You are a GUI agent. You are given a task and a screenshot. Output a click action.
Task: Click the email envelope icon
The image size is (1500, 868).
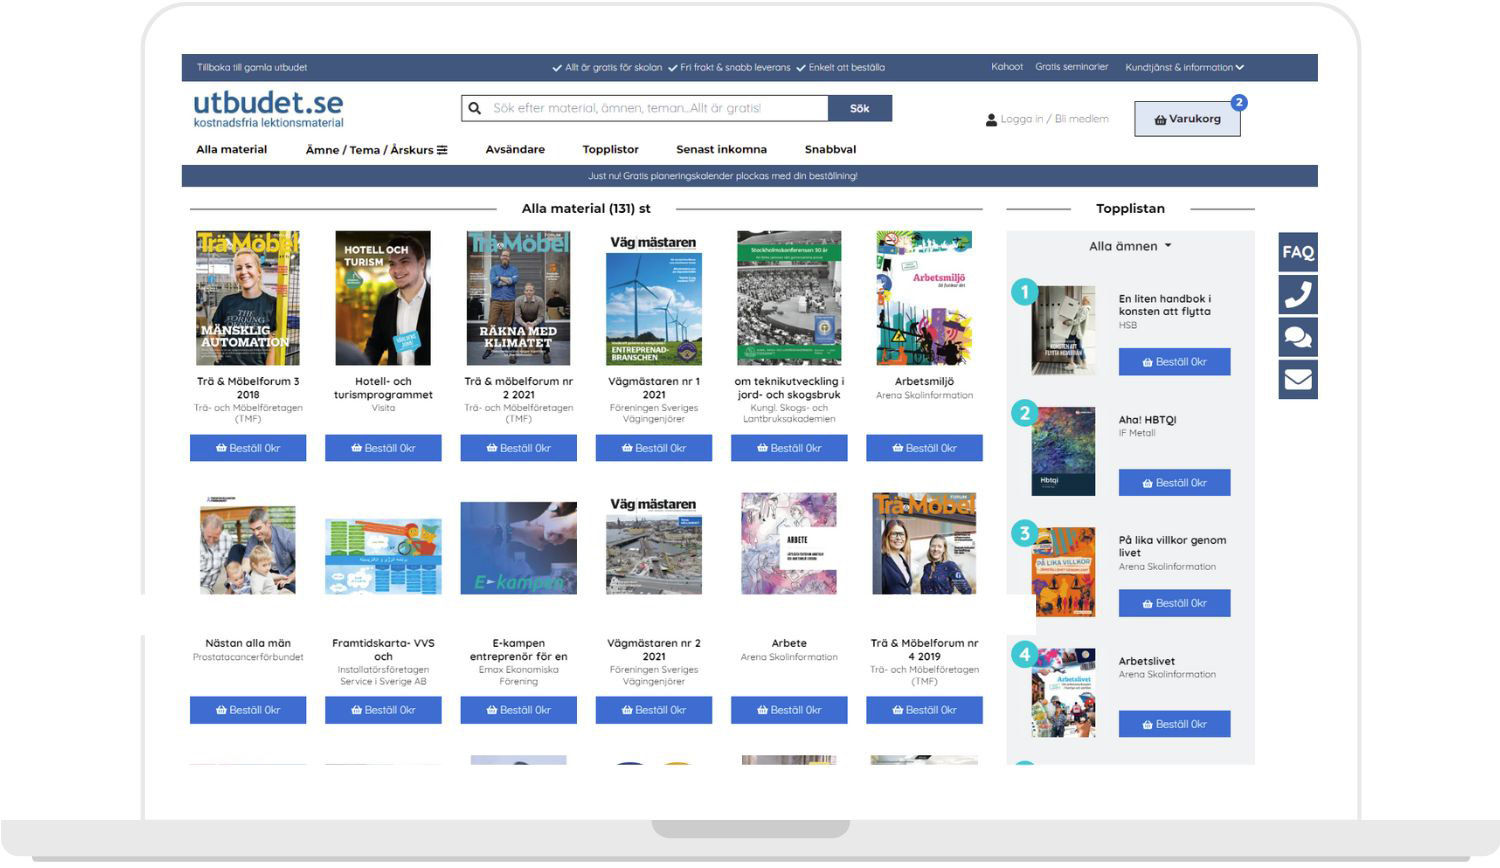click(1298, 380)
